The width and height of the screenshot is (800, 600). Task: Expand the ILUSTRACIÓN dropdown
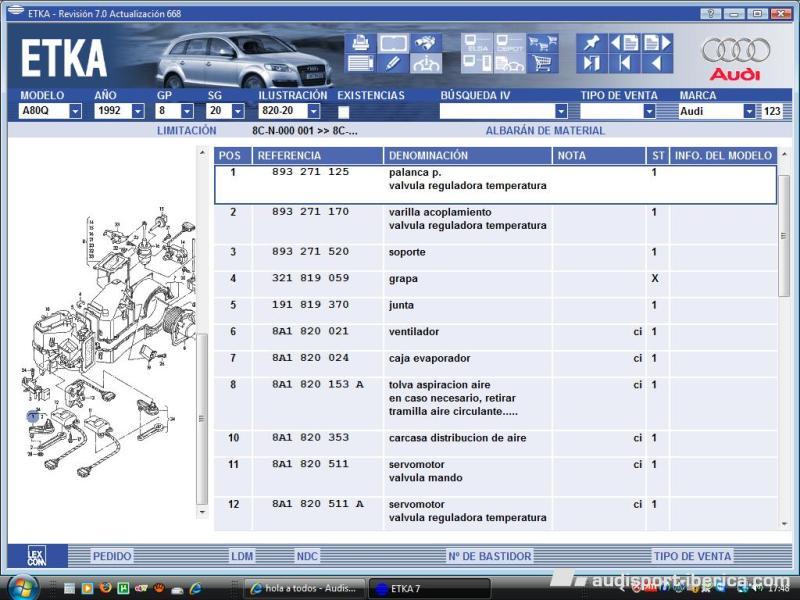pos(314,111)
